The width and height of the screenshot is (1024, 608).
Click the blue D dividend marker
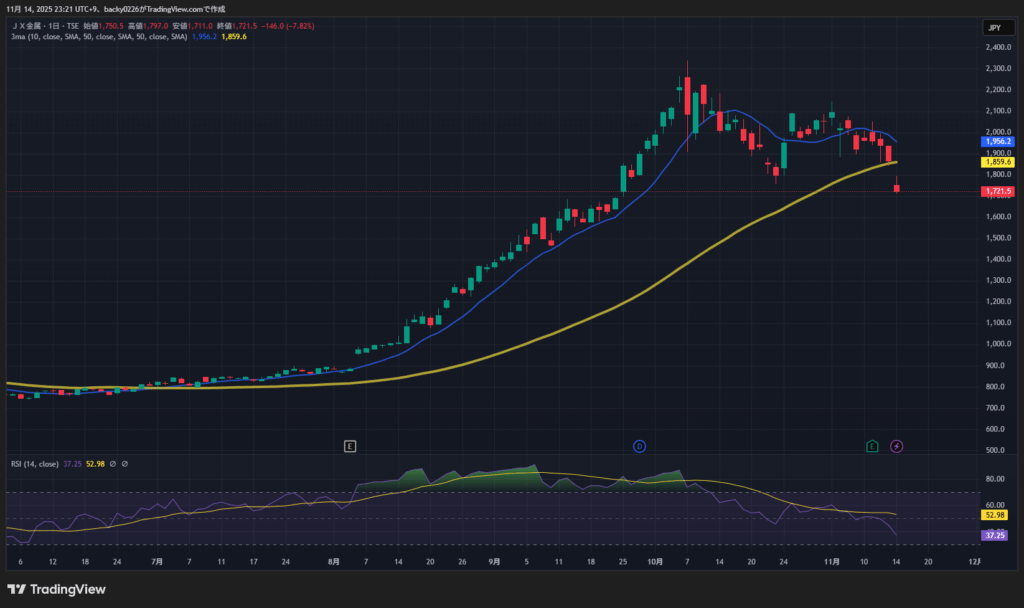point(639,446)
